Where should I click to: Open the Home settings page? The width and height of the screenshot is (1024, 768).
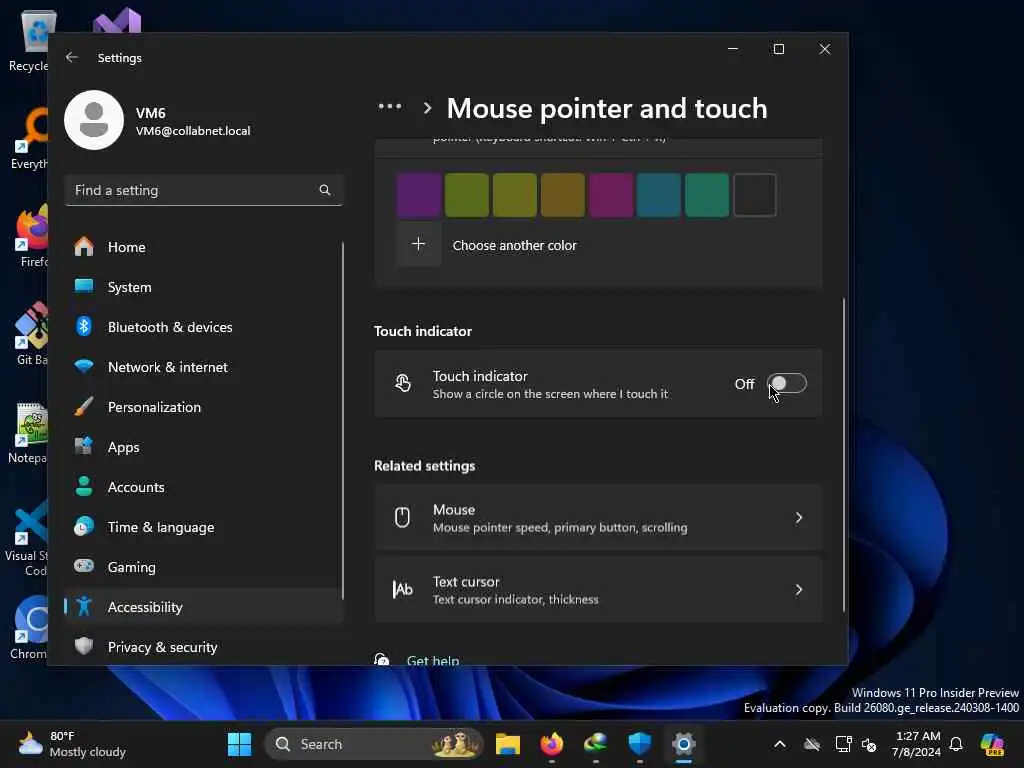(x=204, y=247)
